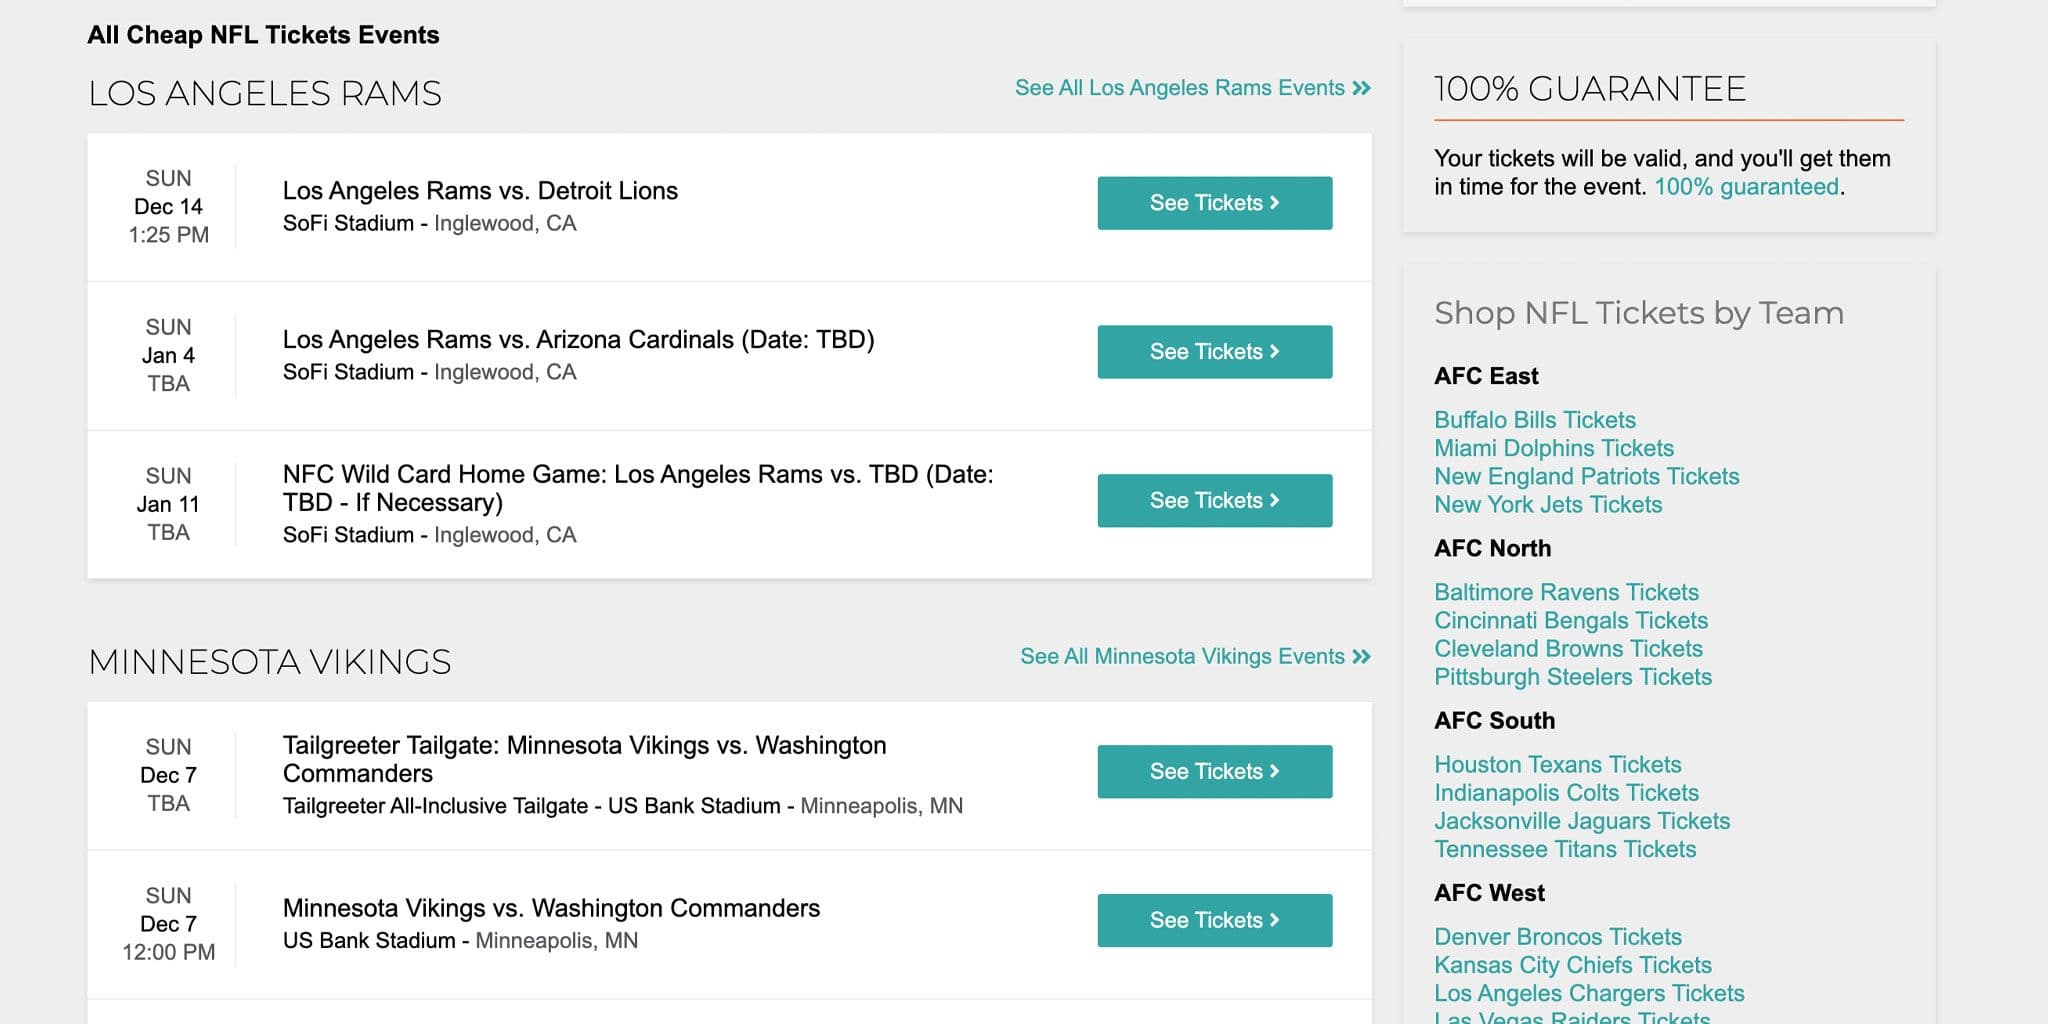2048x1024 pixels.
Task: Click the double-chevron icon beside Vikings events link
Action: pos(1361,657)
